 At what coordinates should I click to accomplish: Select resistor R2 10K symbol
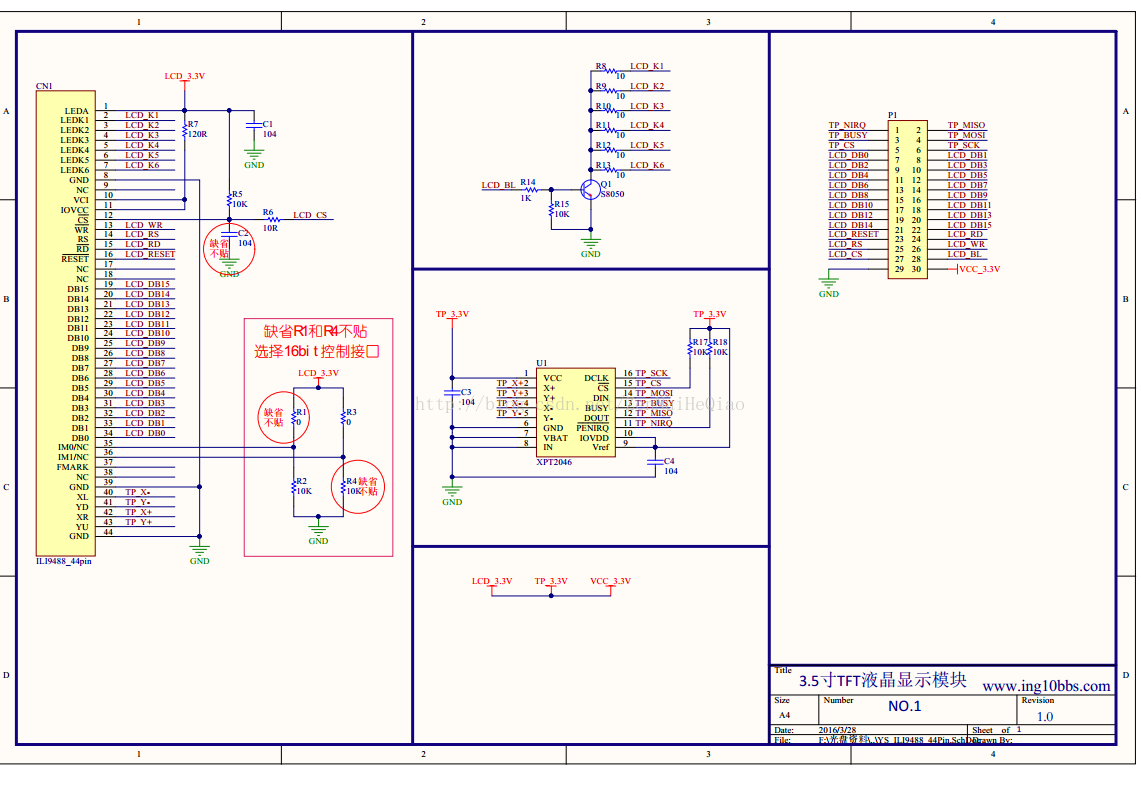coord(294,486)
